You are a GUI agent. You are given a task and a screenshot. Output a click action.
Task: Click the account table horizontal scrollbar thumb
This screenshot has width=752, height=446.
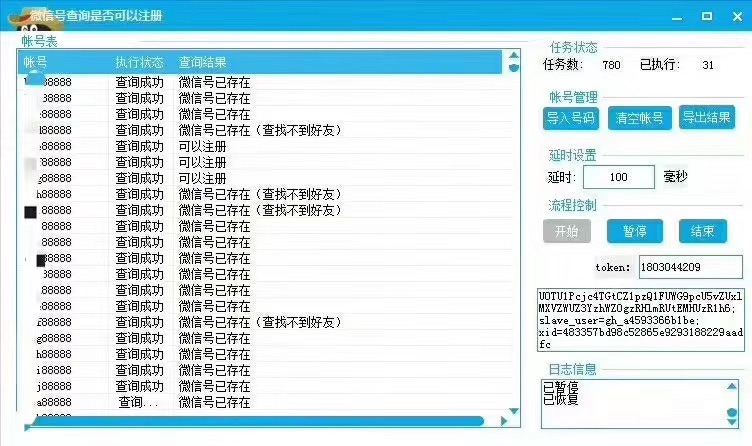257,421
